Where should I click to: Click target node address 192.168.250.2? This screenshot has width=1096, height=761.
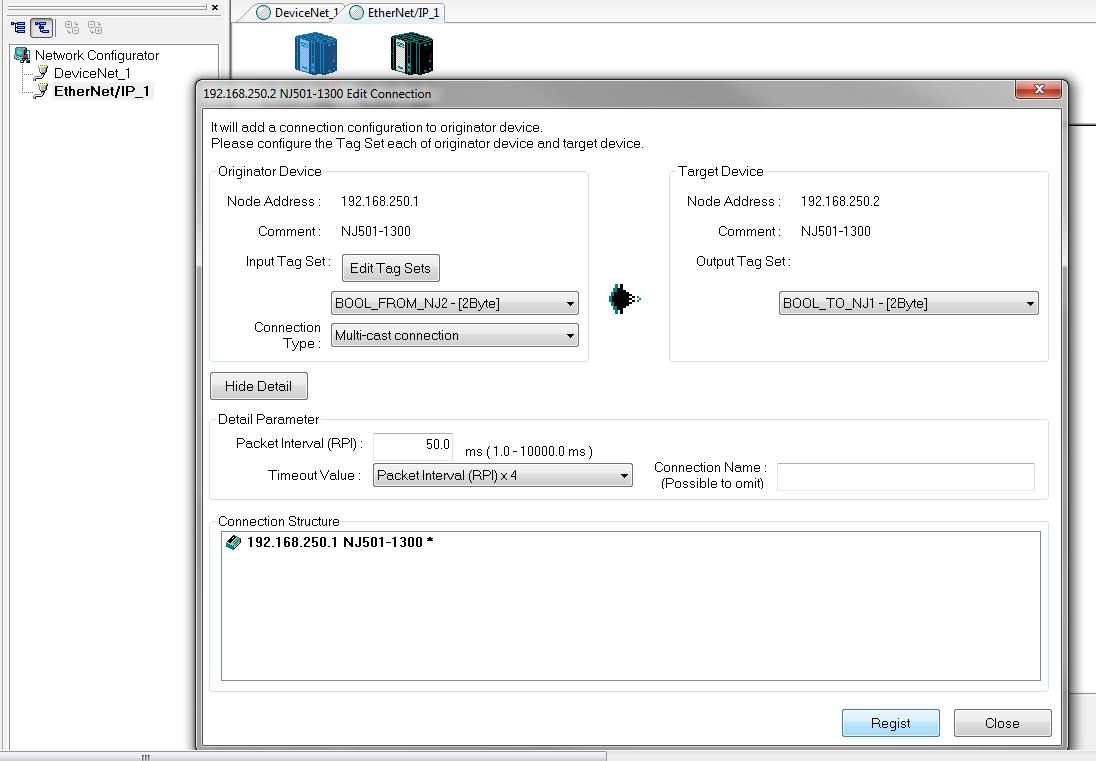tap(840, 201)
